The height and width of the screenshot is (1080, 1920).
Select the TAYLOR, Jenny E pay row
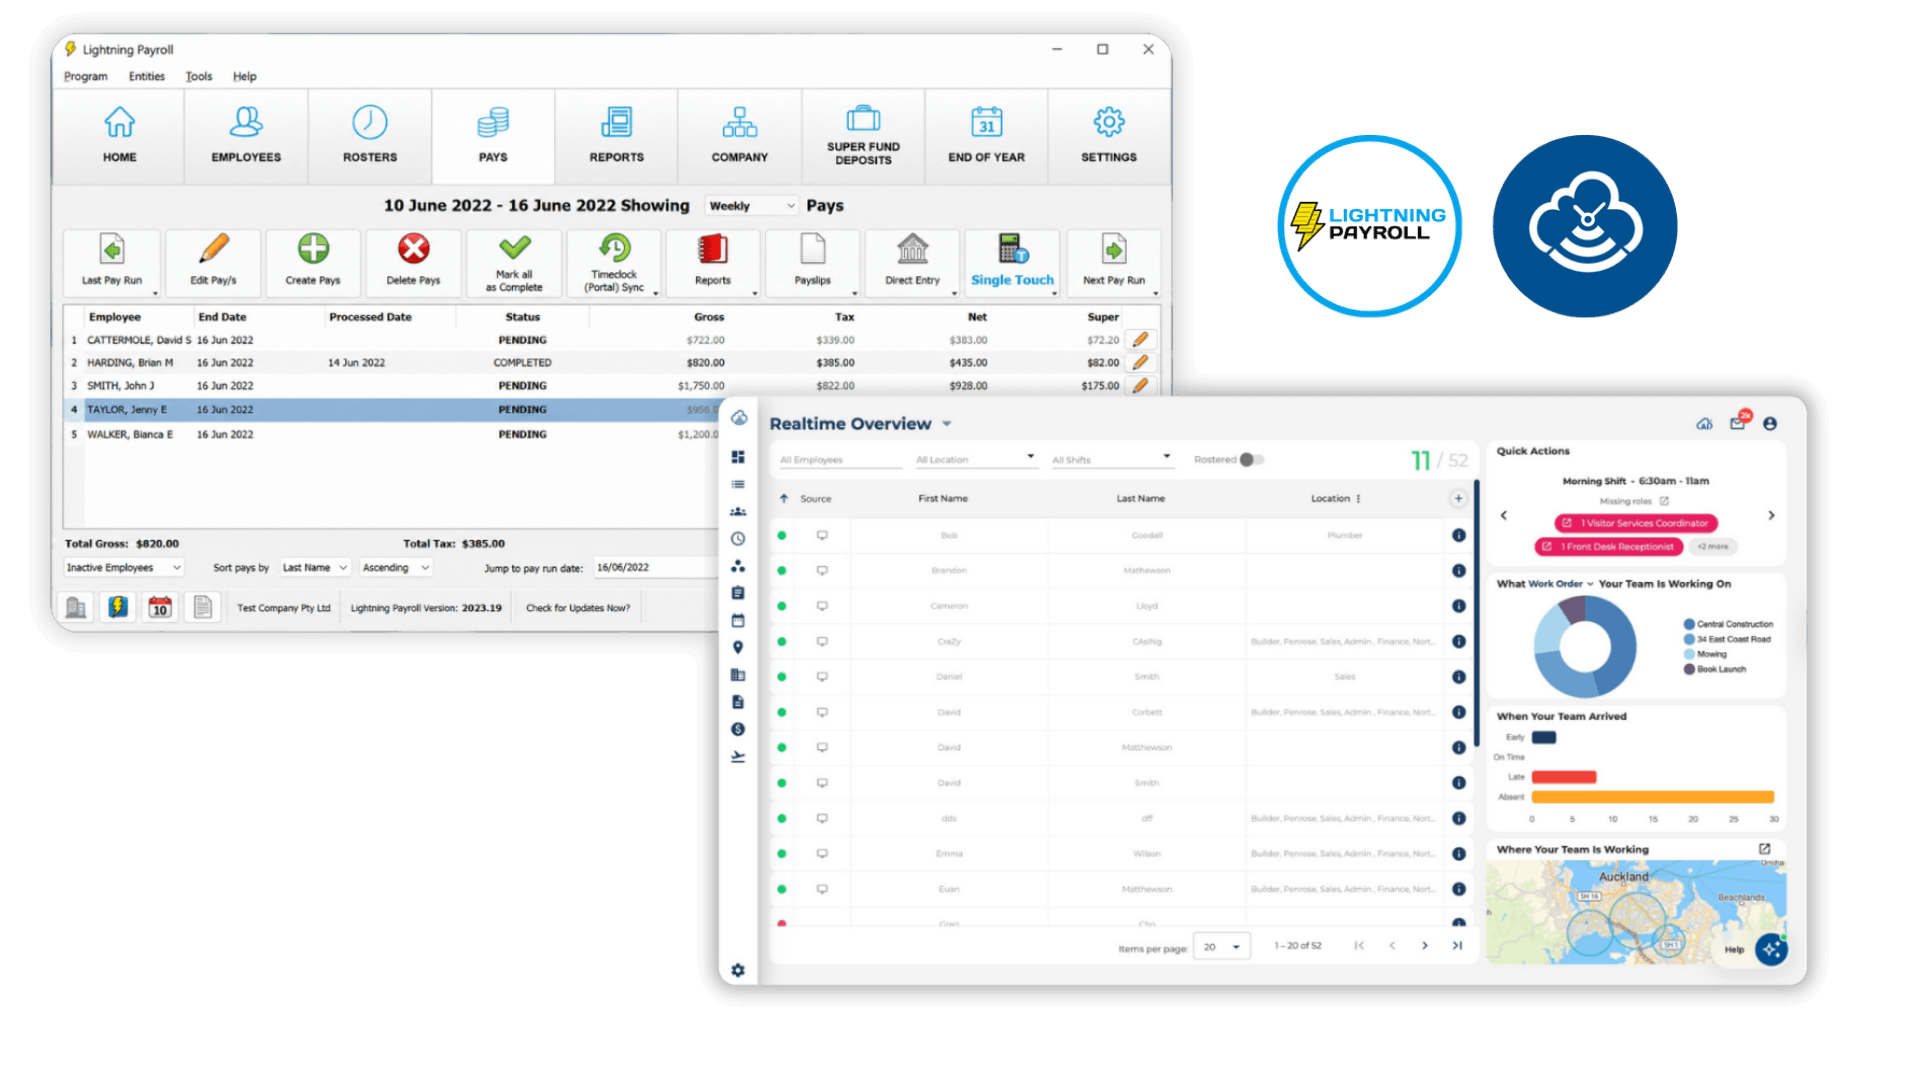tap(393, 410)
